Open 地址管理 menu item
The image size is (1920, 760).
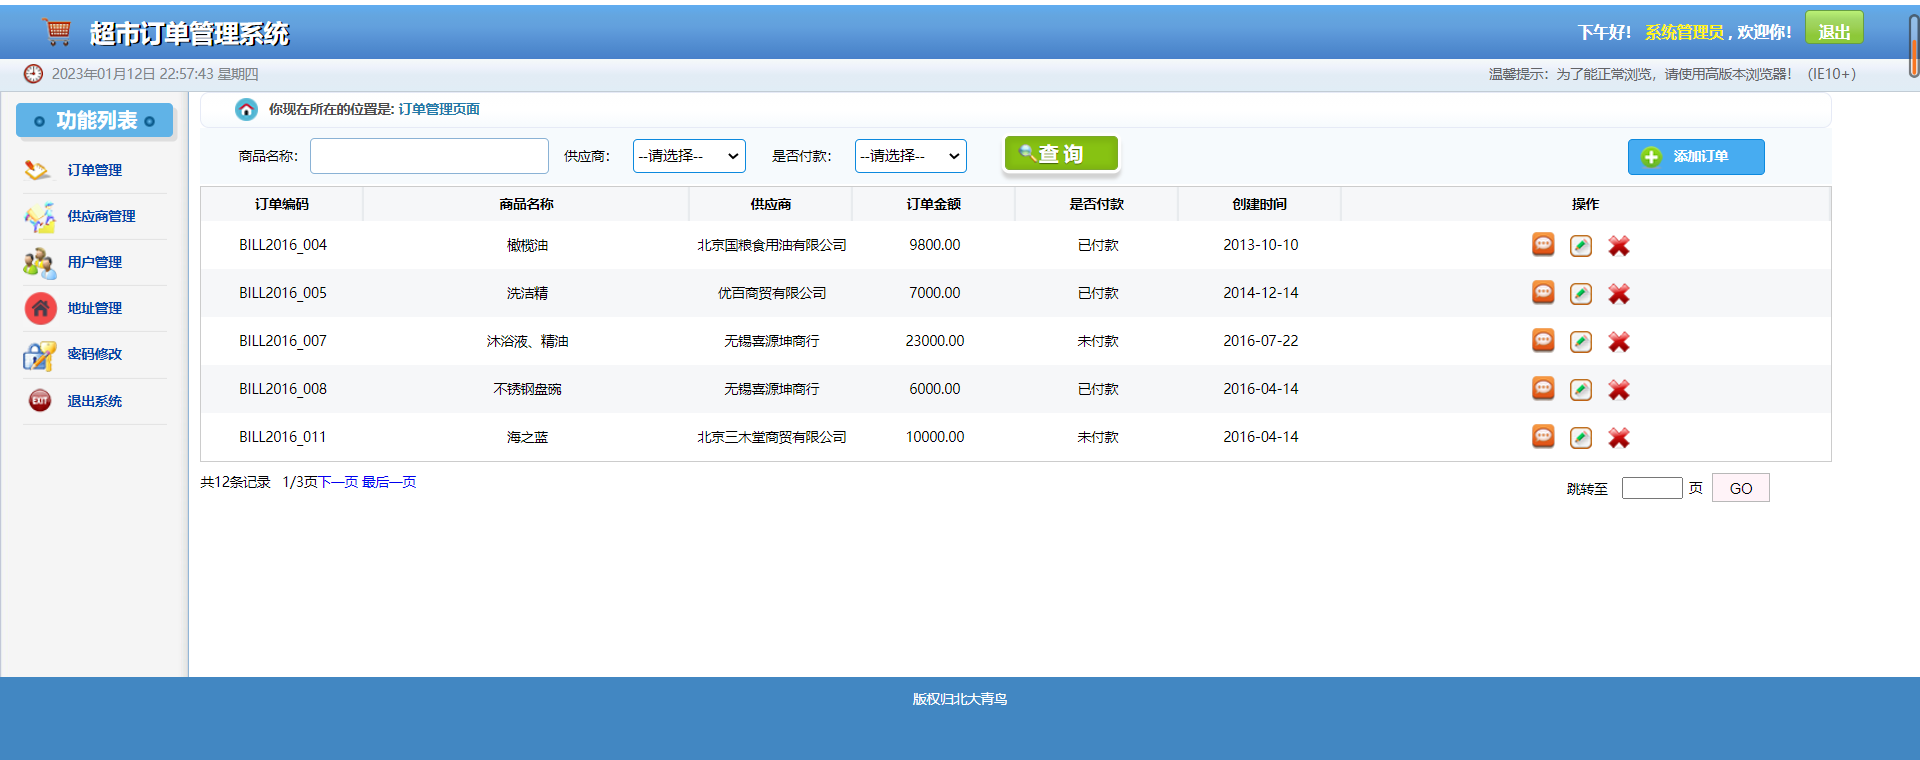[x=95, y=308]
